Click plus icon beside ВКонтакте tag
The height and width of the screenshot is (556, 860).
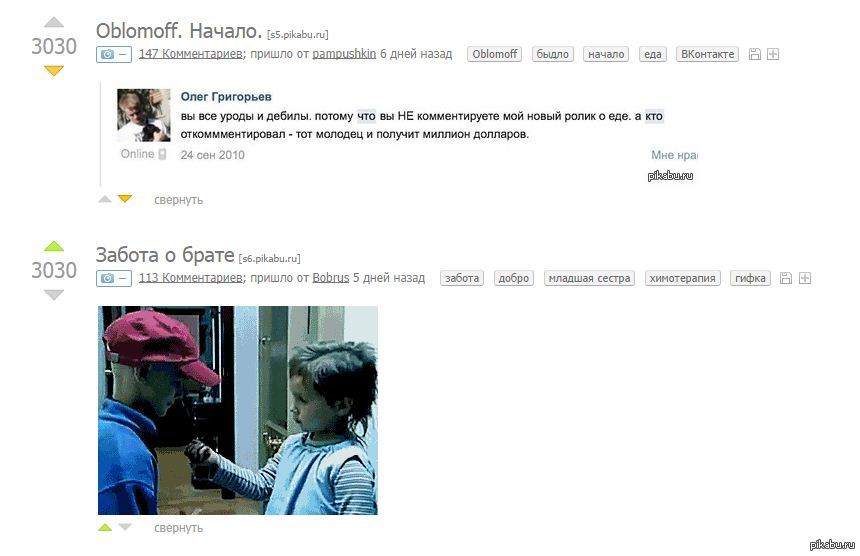773,54
